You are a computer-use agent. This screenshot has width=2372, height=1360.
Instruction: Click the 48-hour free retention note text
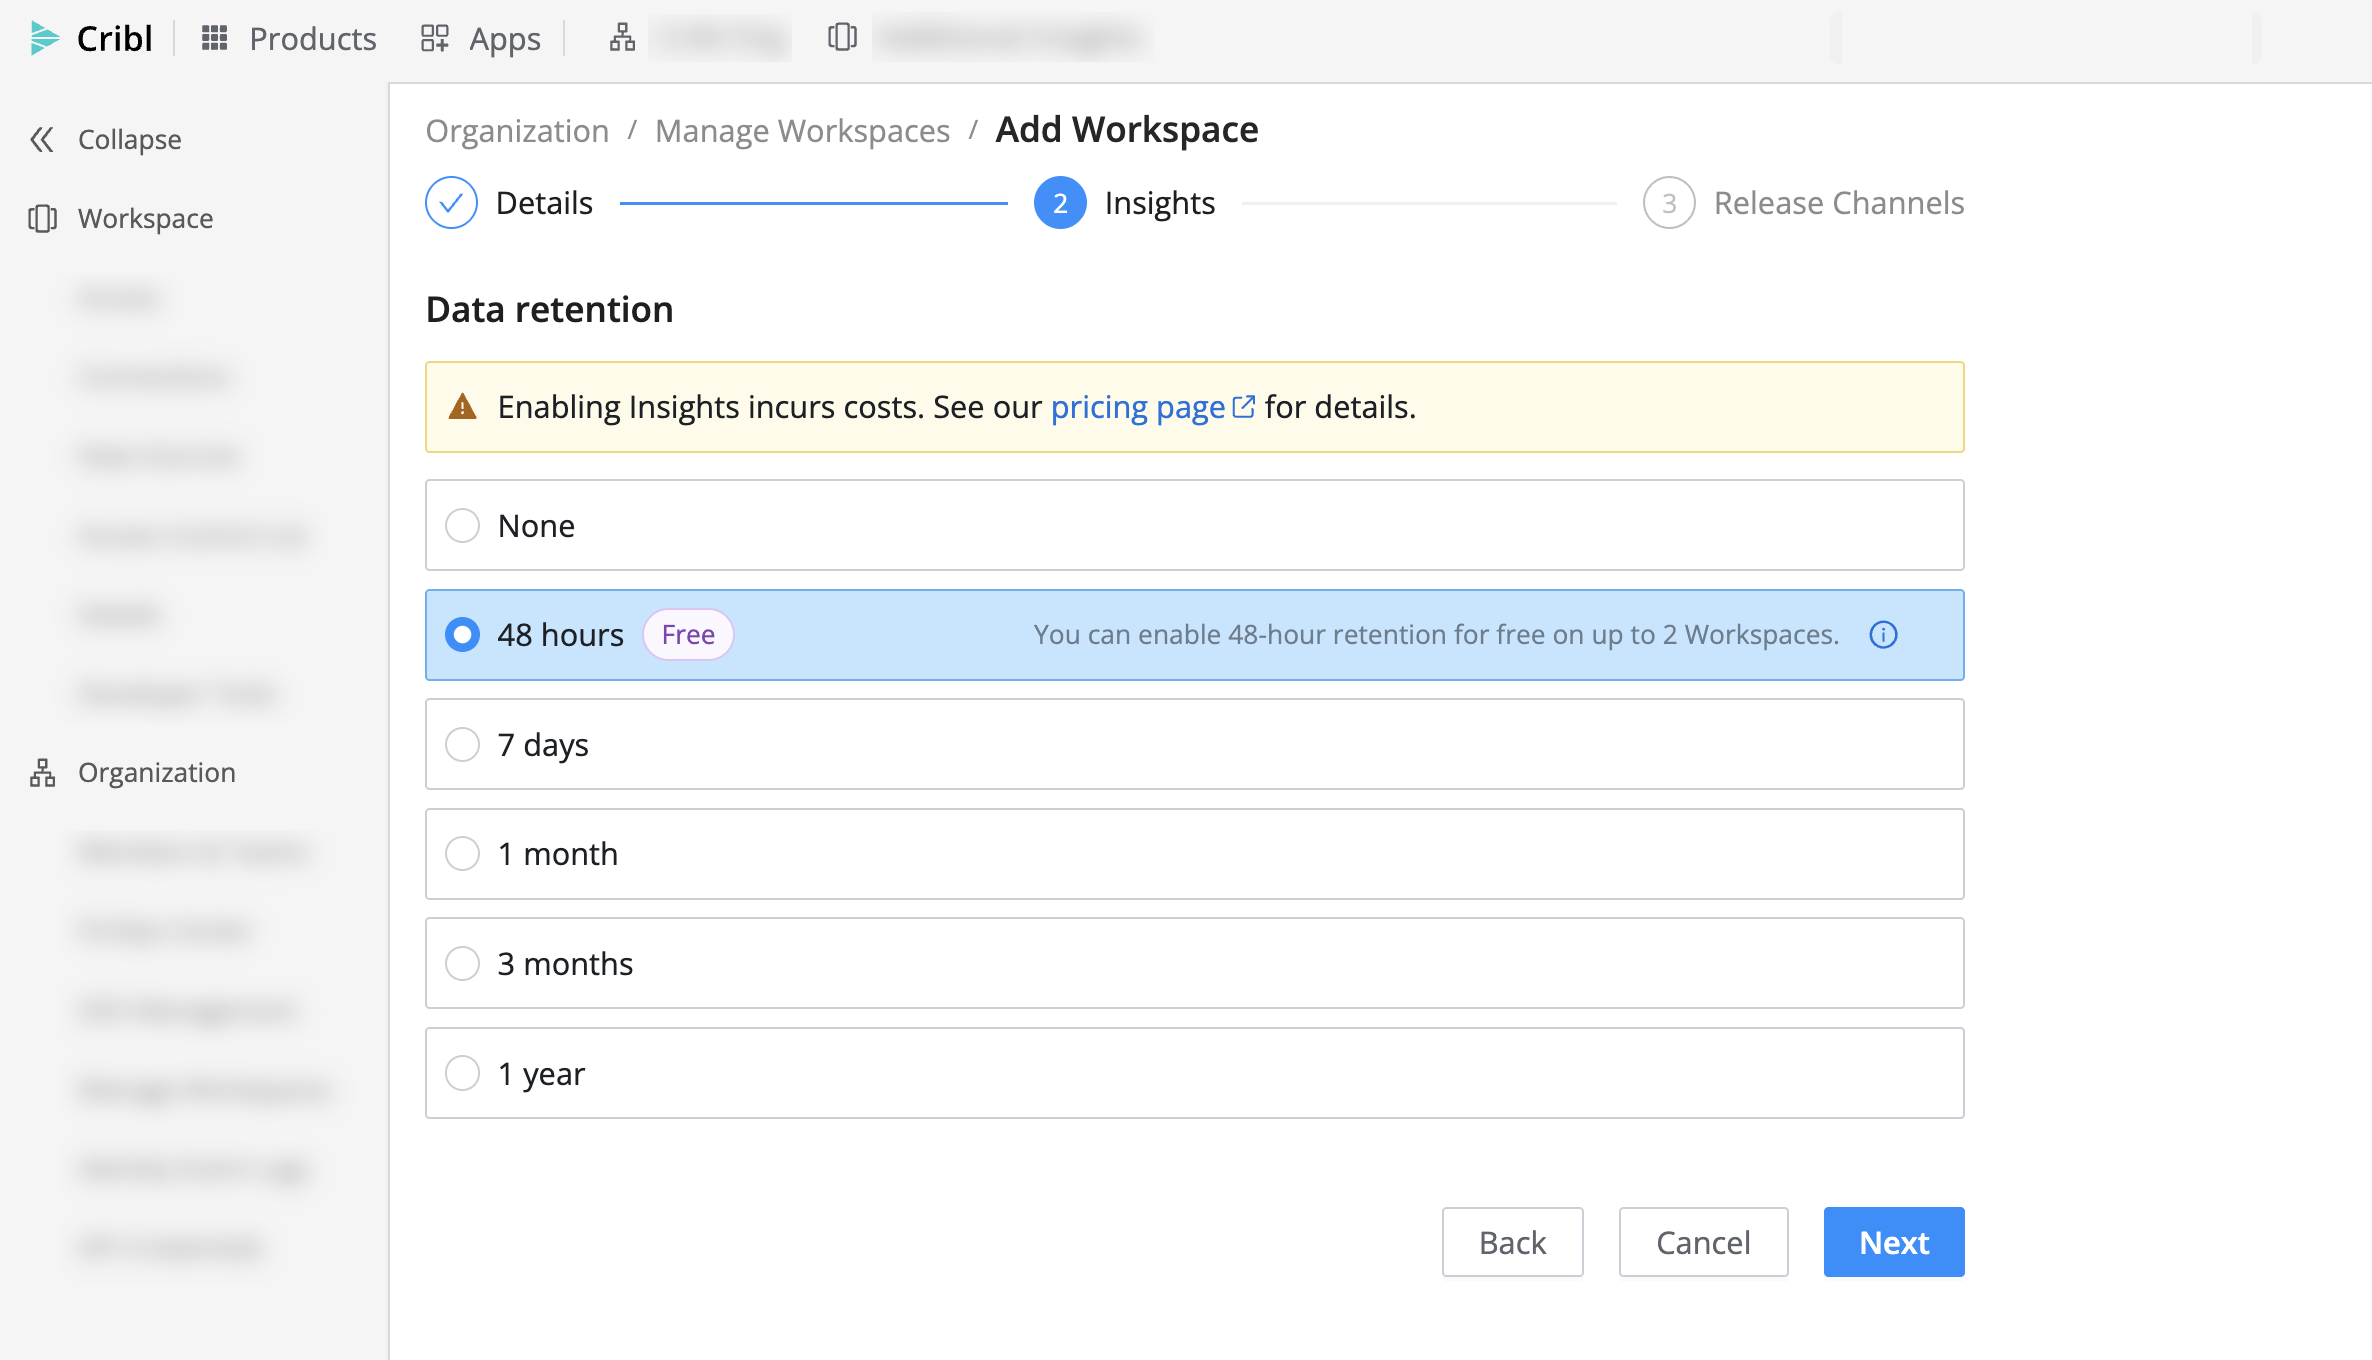1436,635
